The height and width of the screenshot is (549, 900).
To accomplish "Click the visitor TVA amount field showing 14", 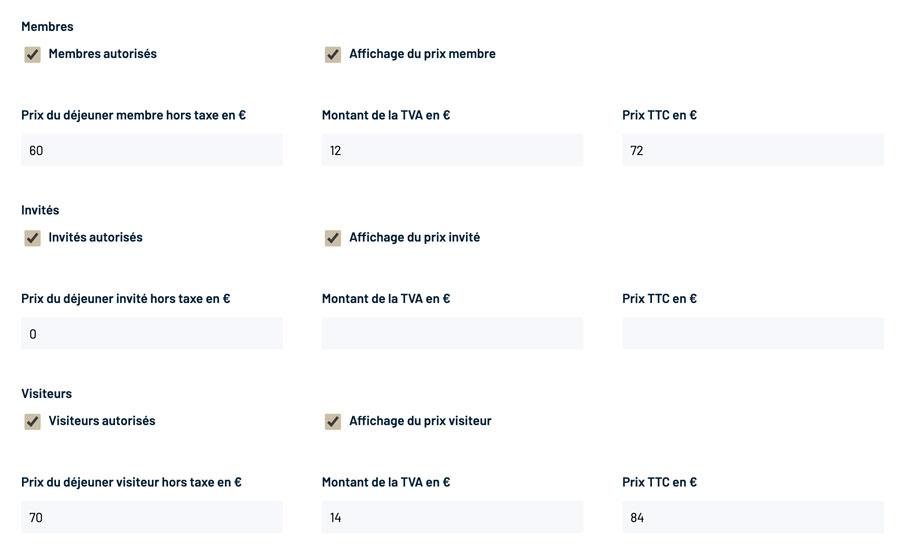I will (x=452, y=517).
